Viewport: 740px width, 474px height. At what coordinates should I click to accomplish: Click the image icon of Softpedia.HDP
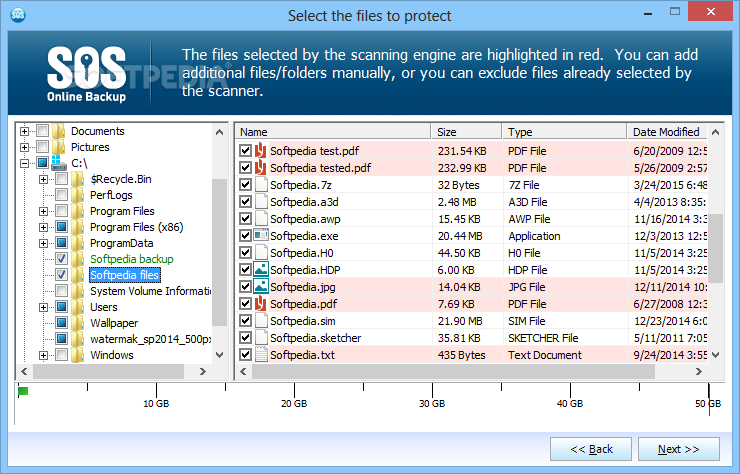(x=261, y=269)
